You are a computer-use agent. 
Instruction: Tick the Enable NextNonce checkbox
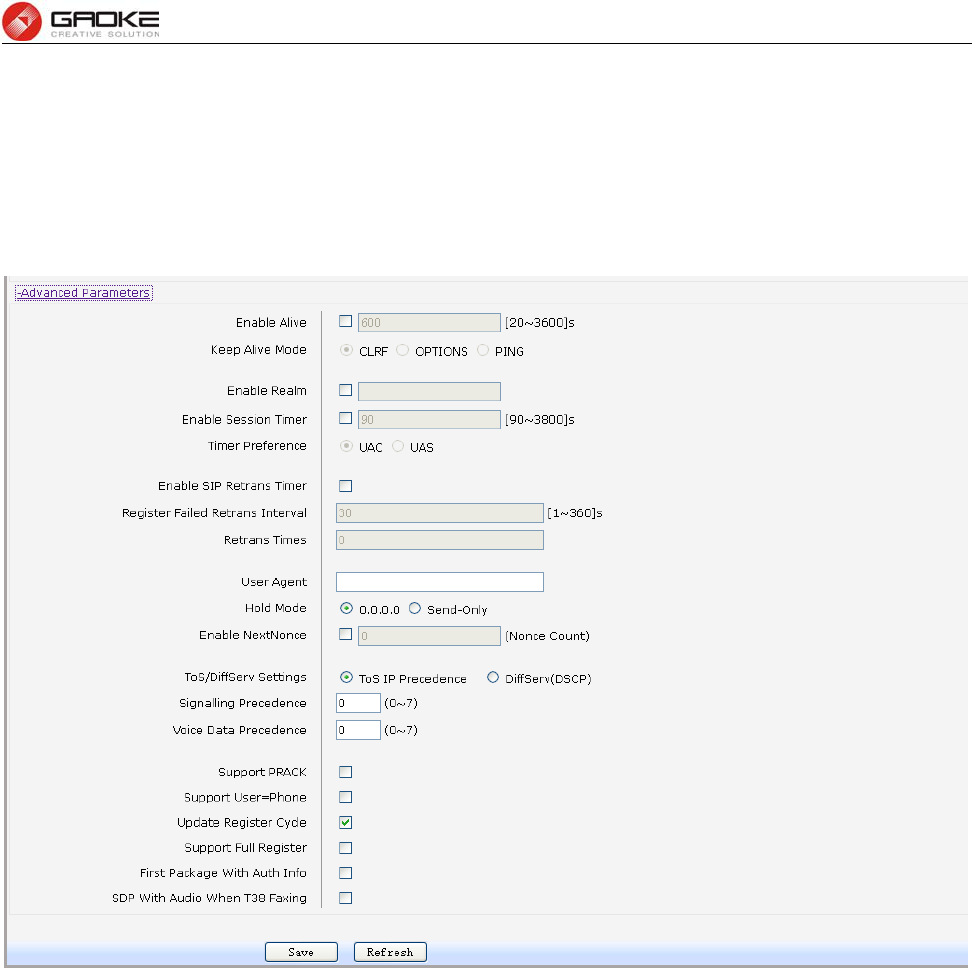click(345, 634)
